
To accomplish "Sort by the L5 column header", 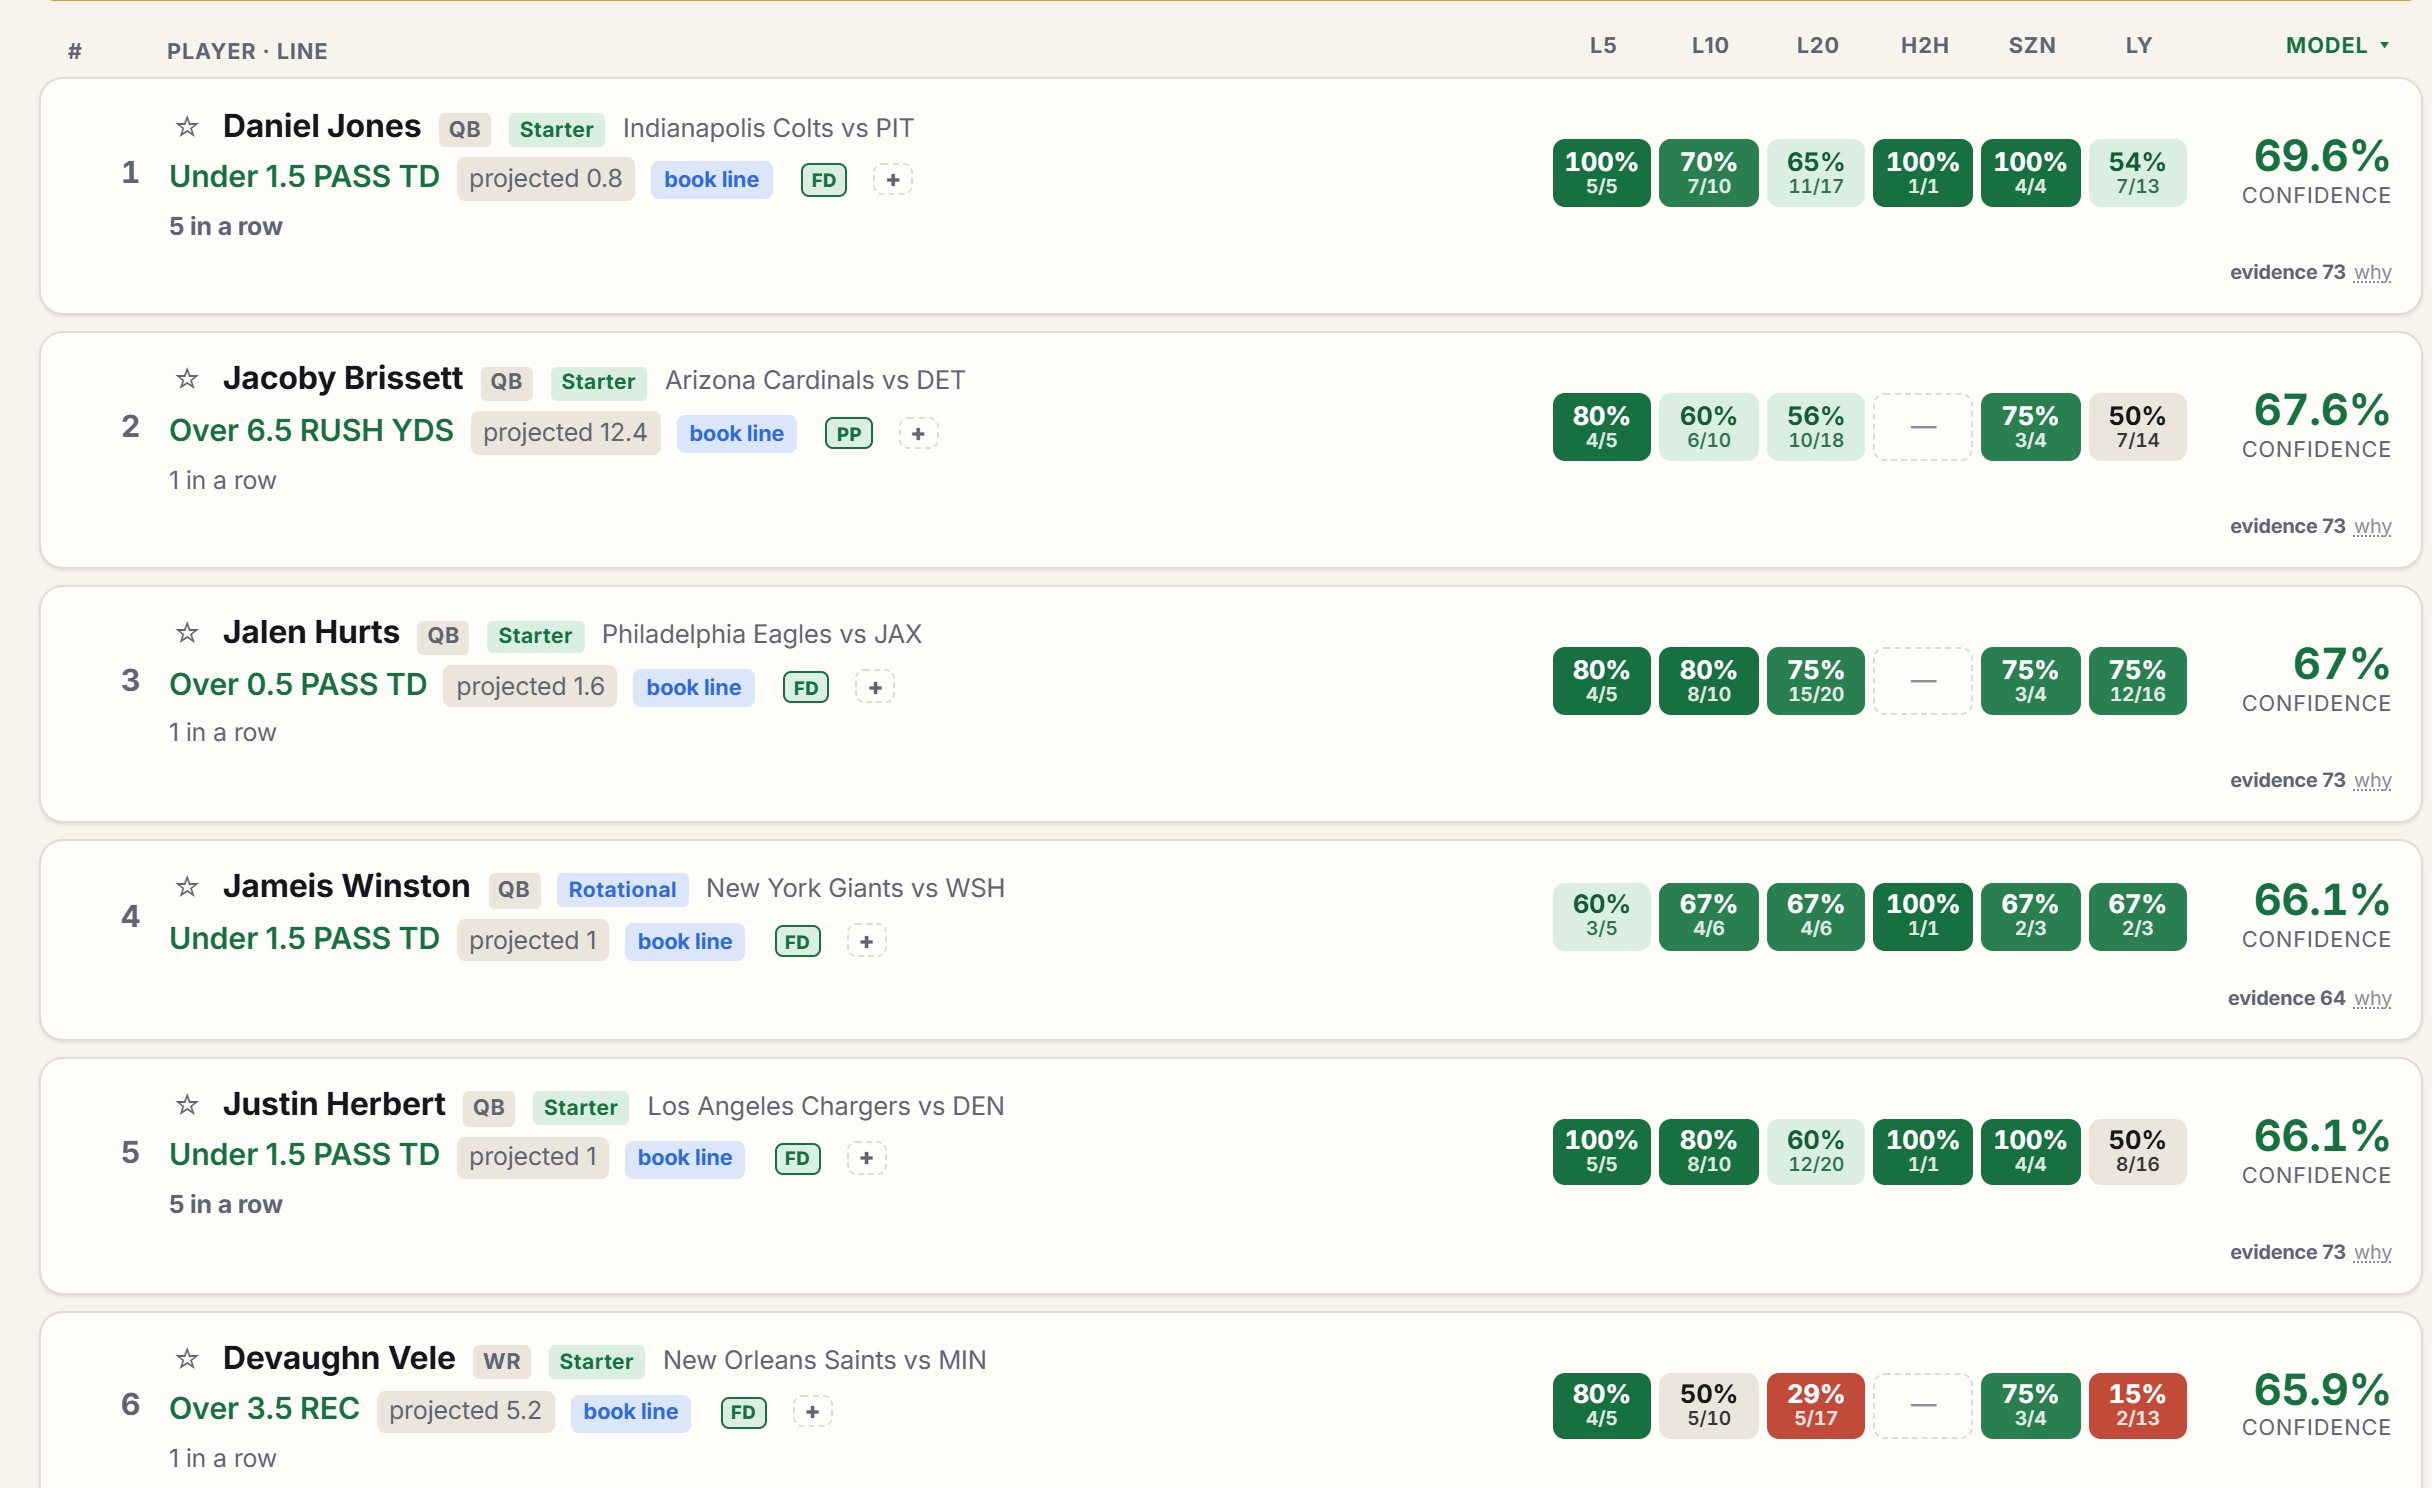I will click(1602, 45).
